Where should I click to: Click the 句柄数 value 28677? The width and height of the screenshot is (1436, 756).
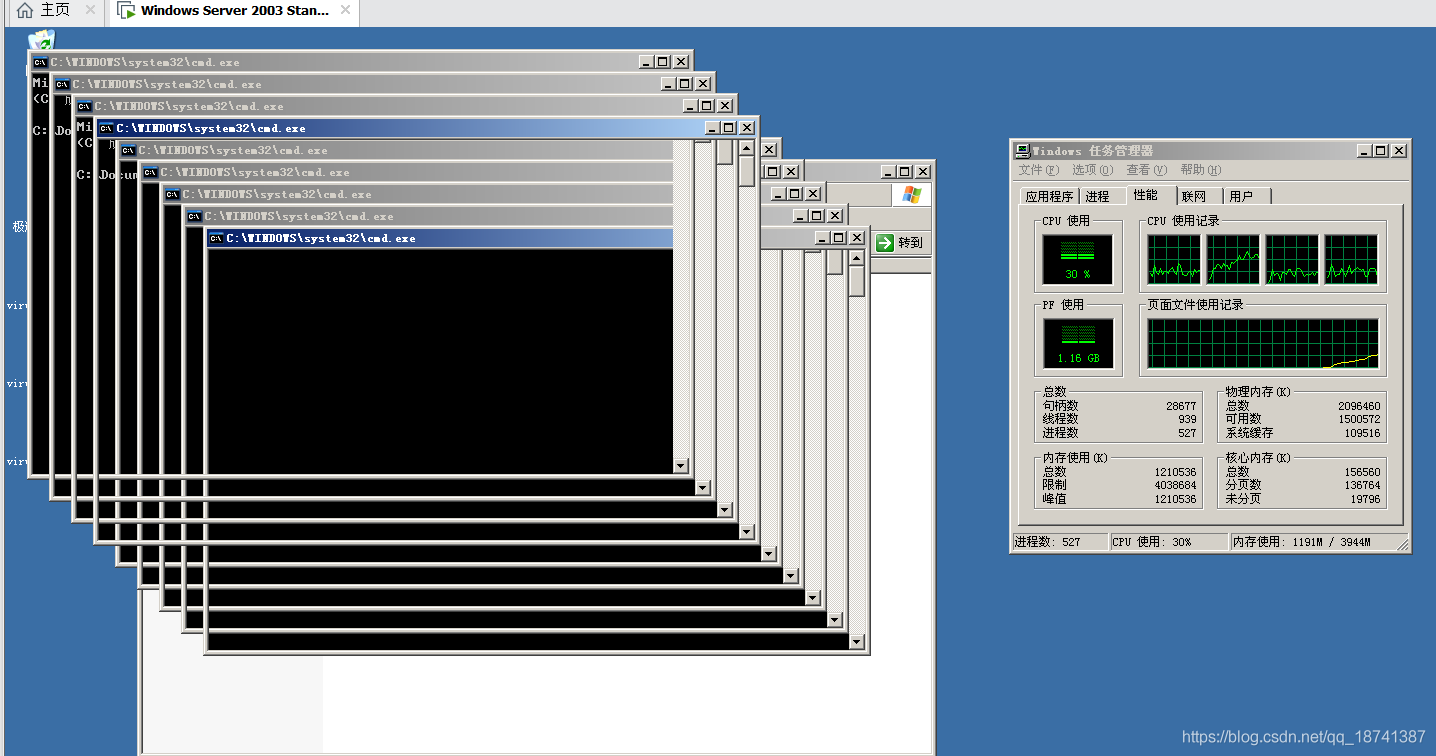coord(1180,406)
